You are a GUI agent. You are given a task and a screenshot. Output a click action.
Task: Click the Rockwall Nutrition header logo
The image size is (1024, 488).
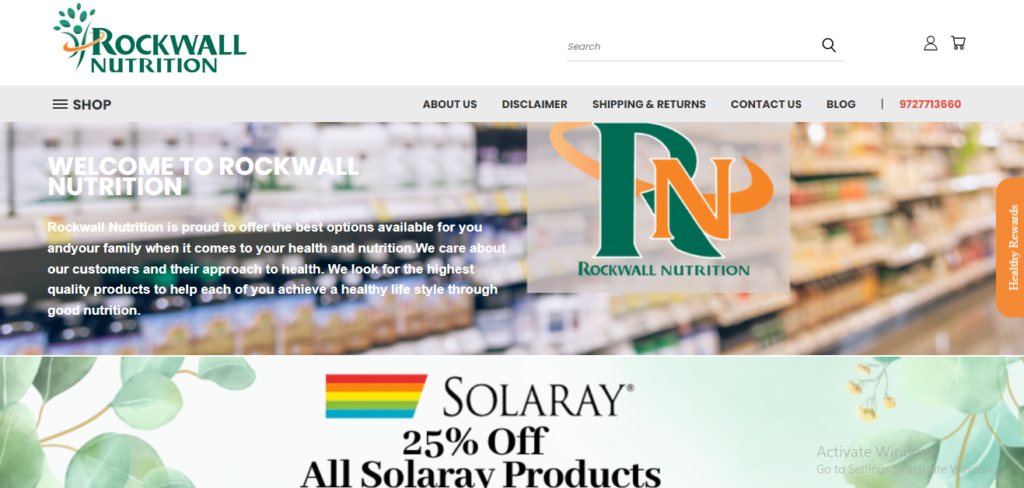(x=150, y=38)
